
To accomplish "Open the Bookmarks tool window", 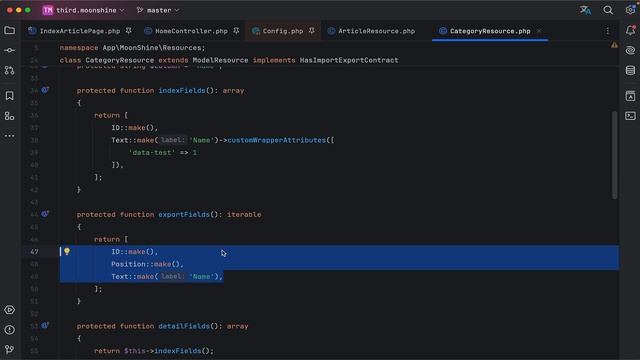I will pos(9,96).
